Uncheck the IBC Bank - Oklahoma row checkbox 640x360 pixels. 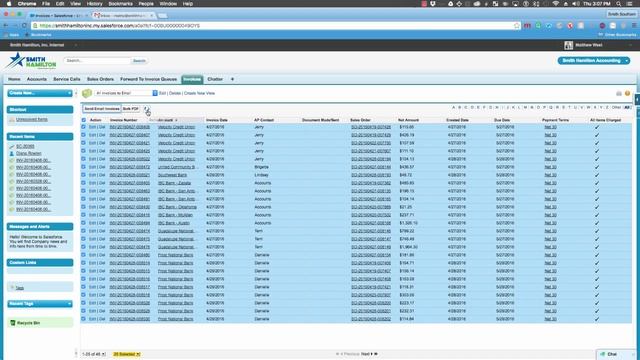click(x=84, y=207)
